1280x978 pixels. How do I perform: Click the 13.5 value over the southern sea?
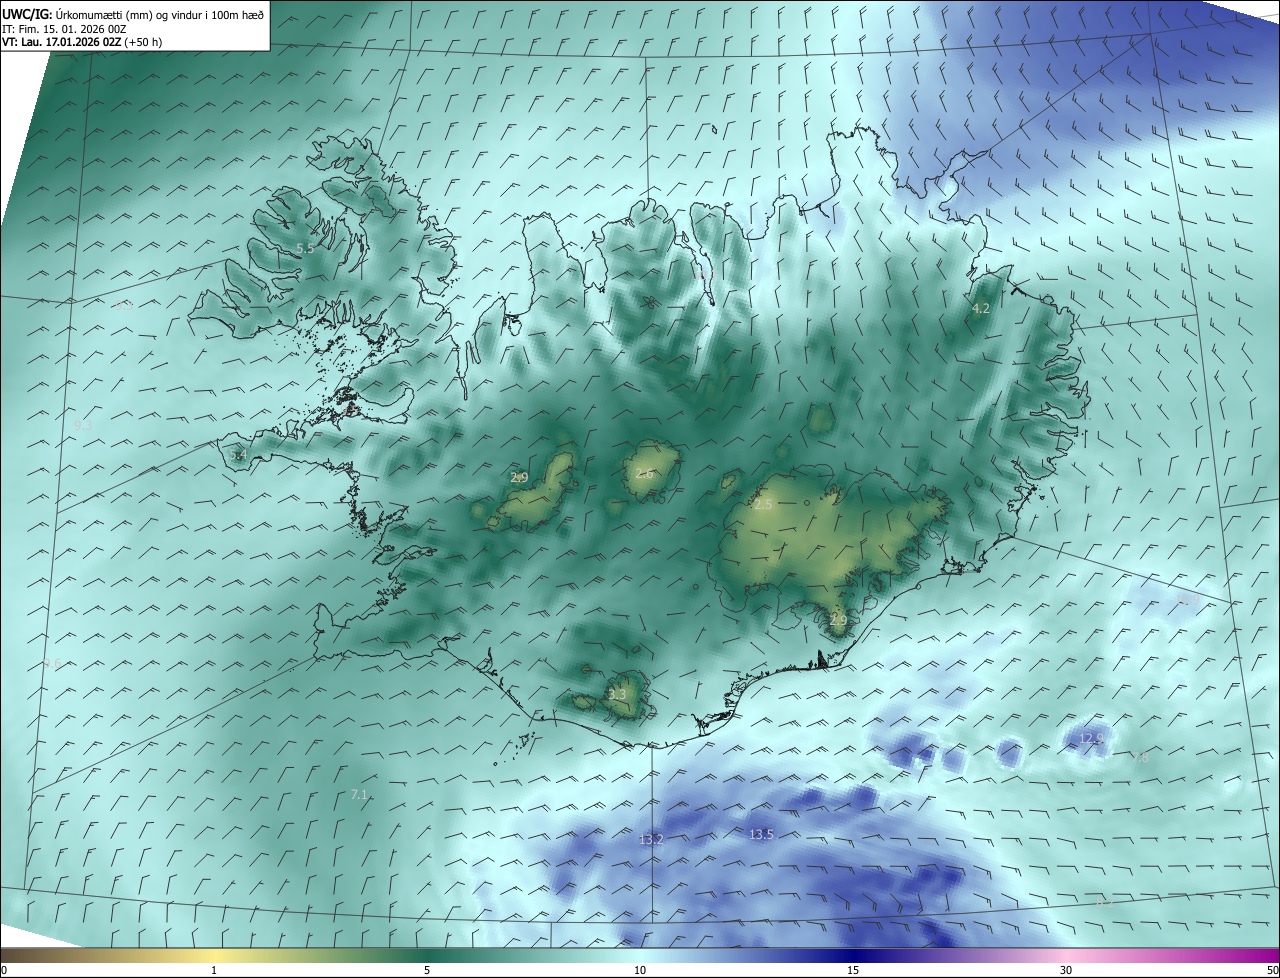[x=761, y=834]
